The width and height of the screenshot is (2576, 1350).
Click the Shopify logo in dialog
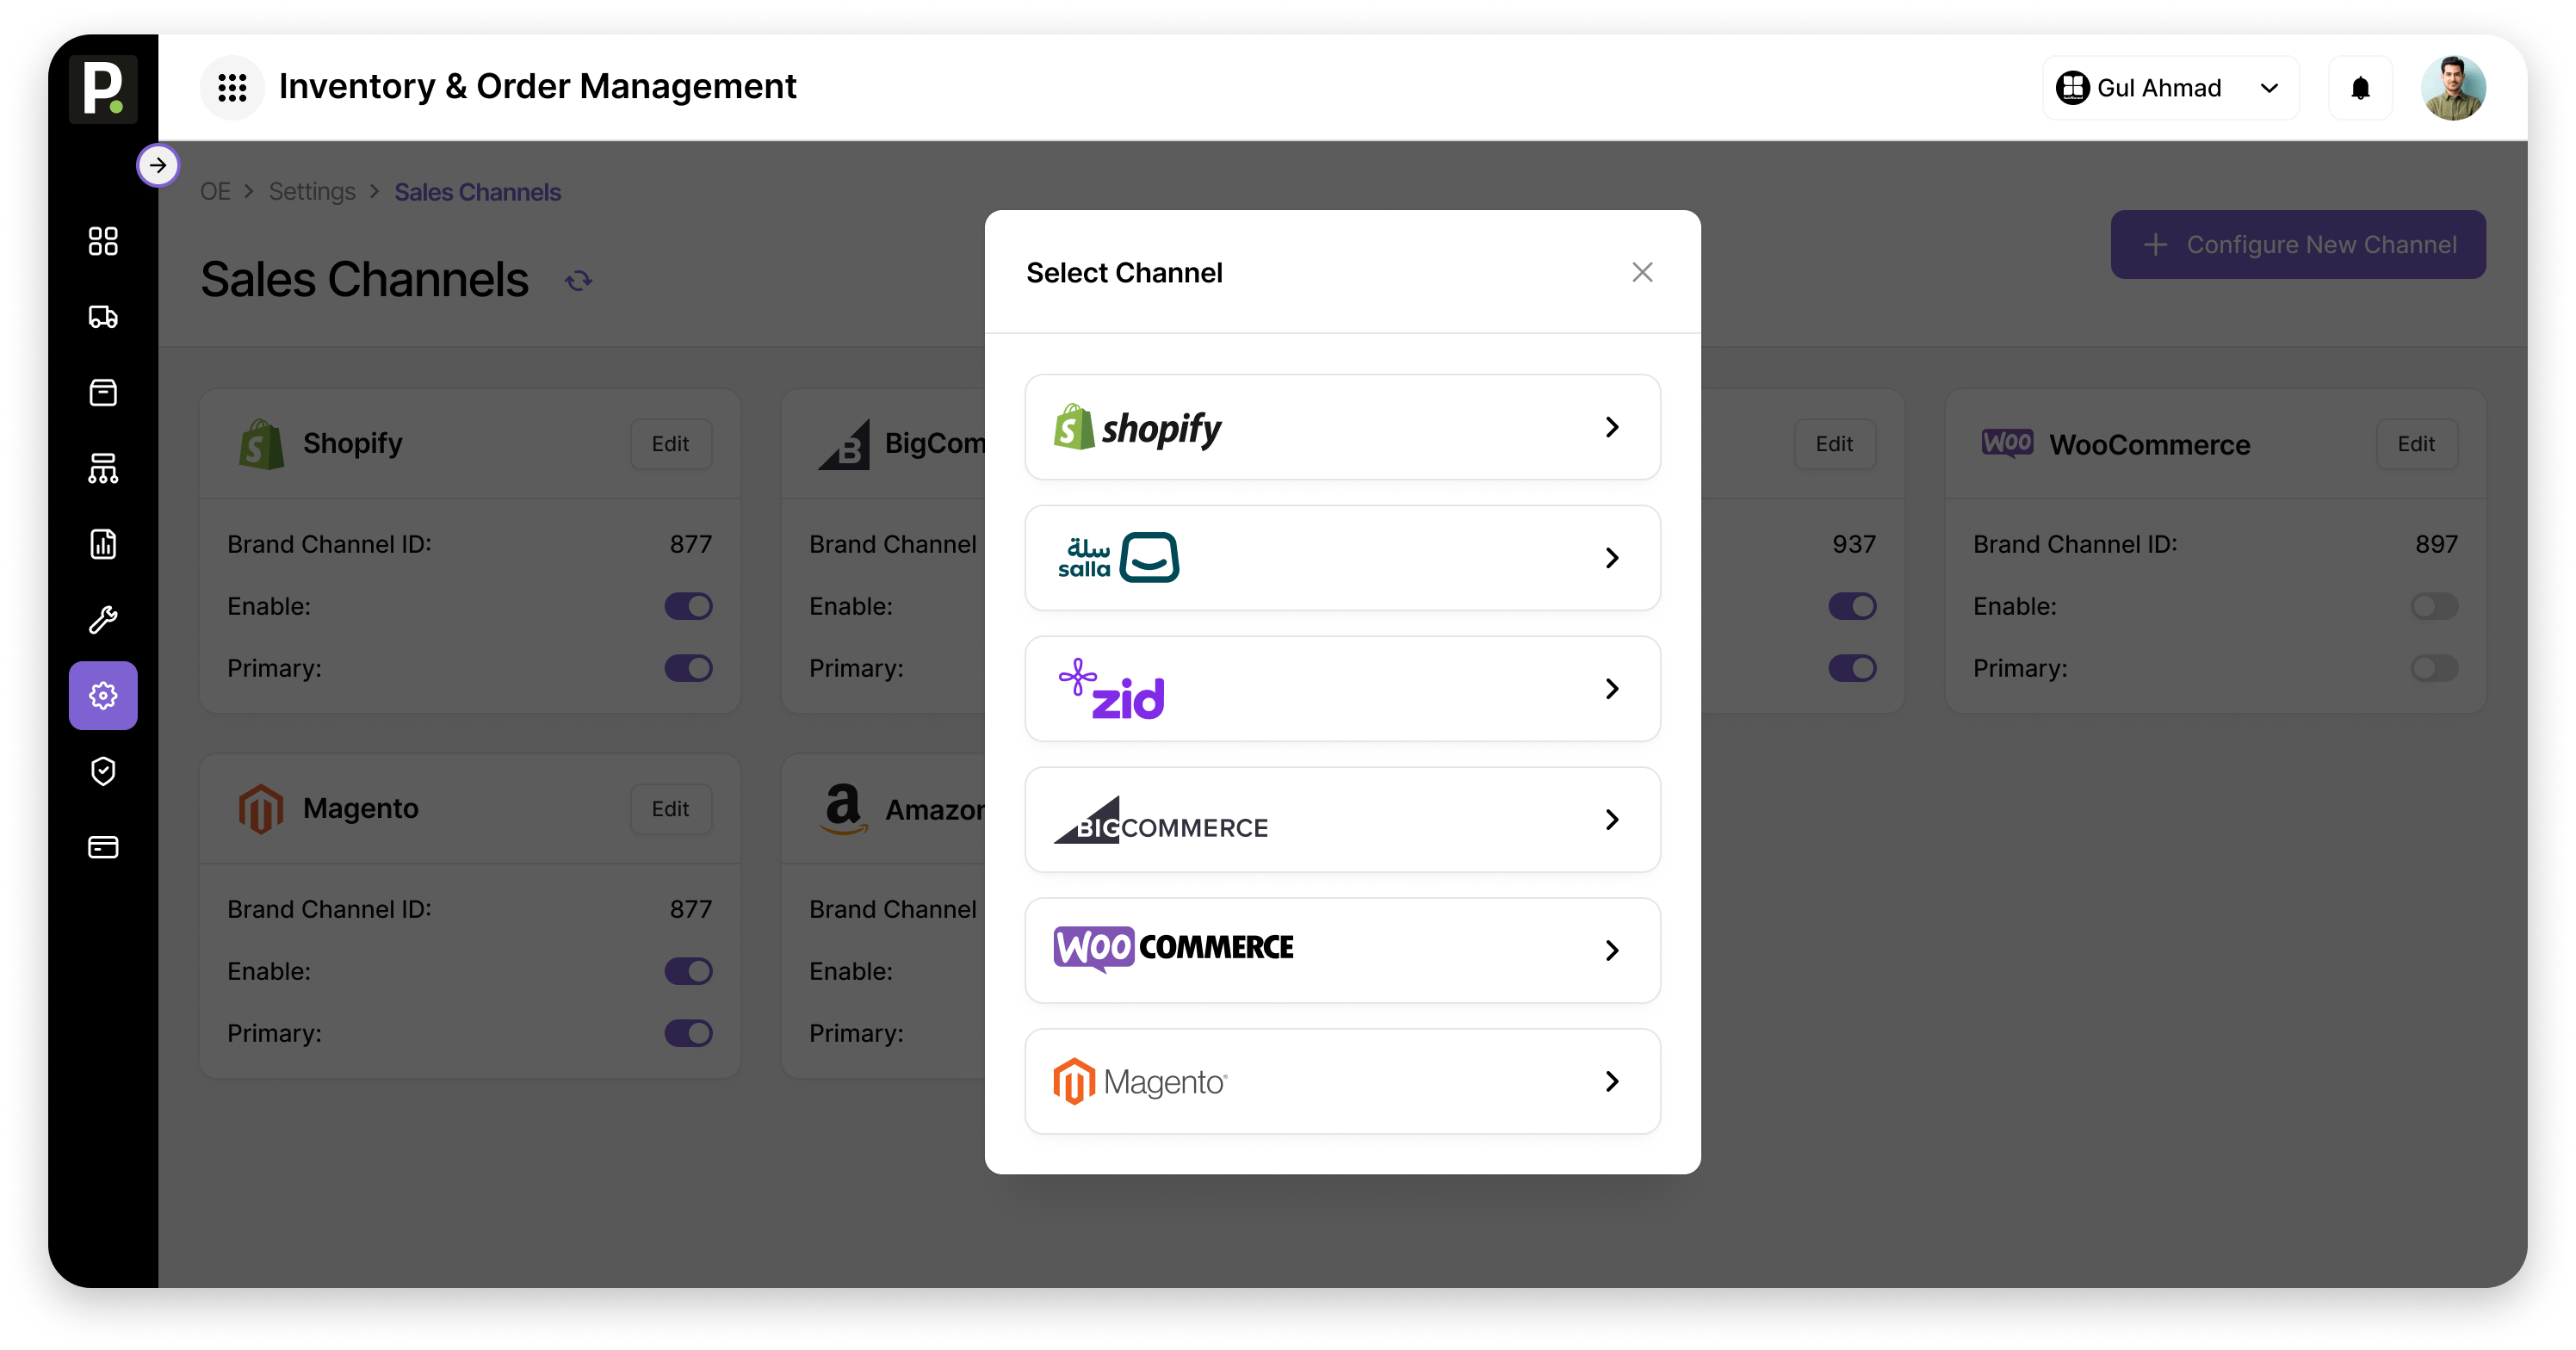pyautogui.click(x=1137, y=428)
